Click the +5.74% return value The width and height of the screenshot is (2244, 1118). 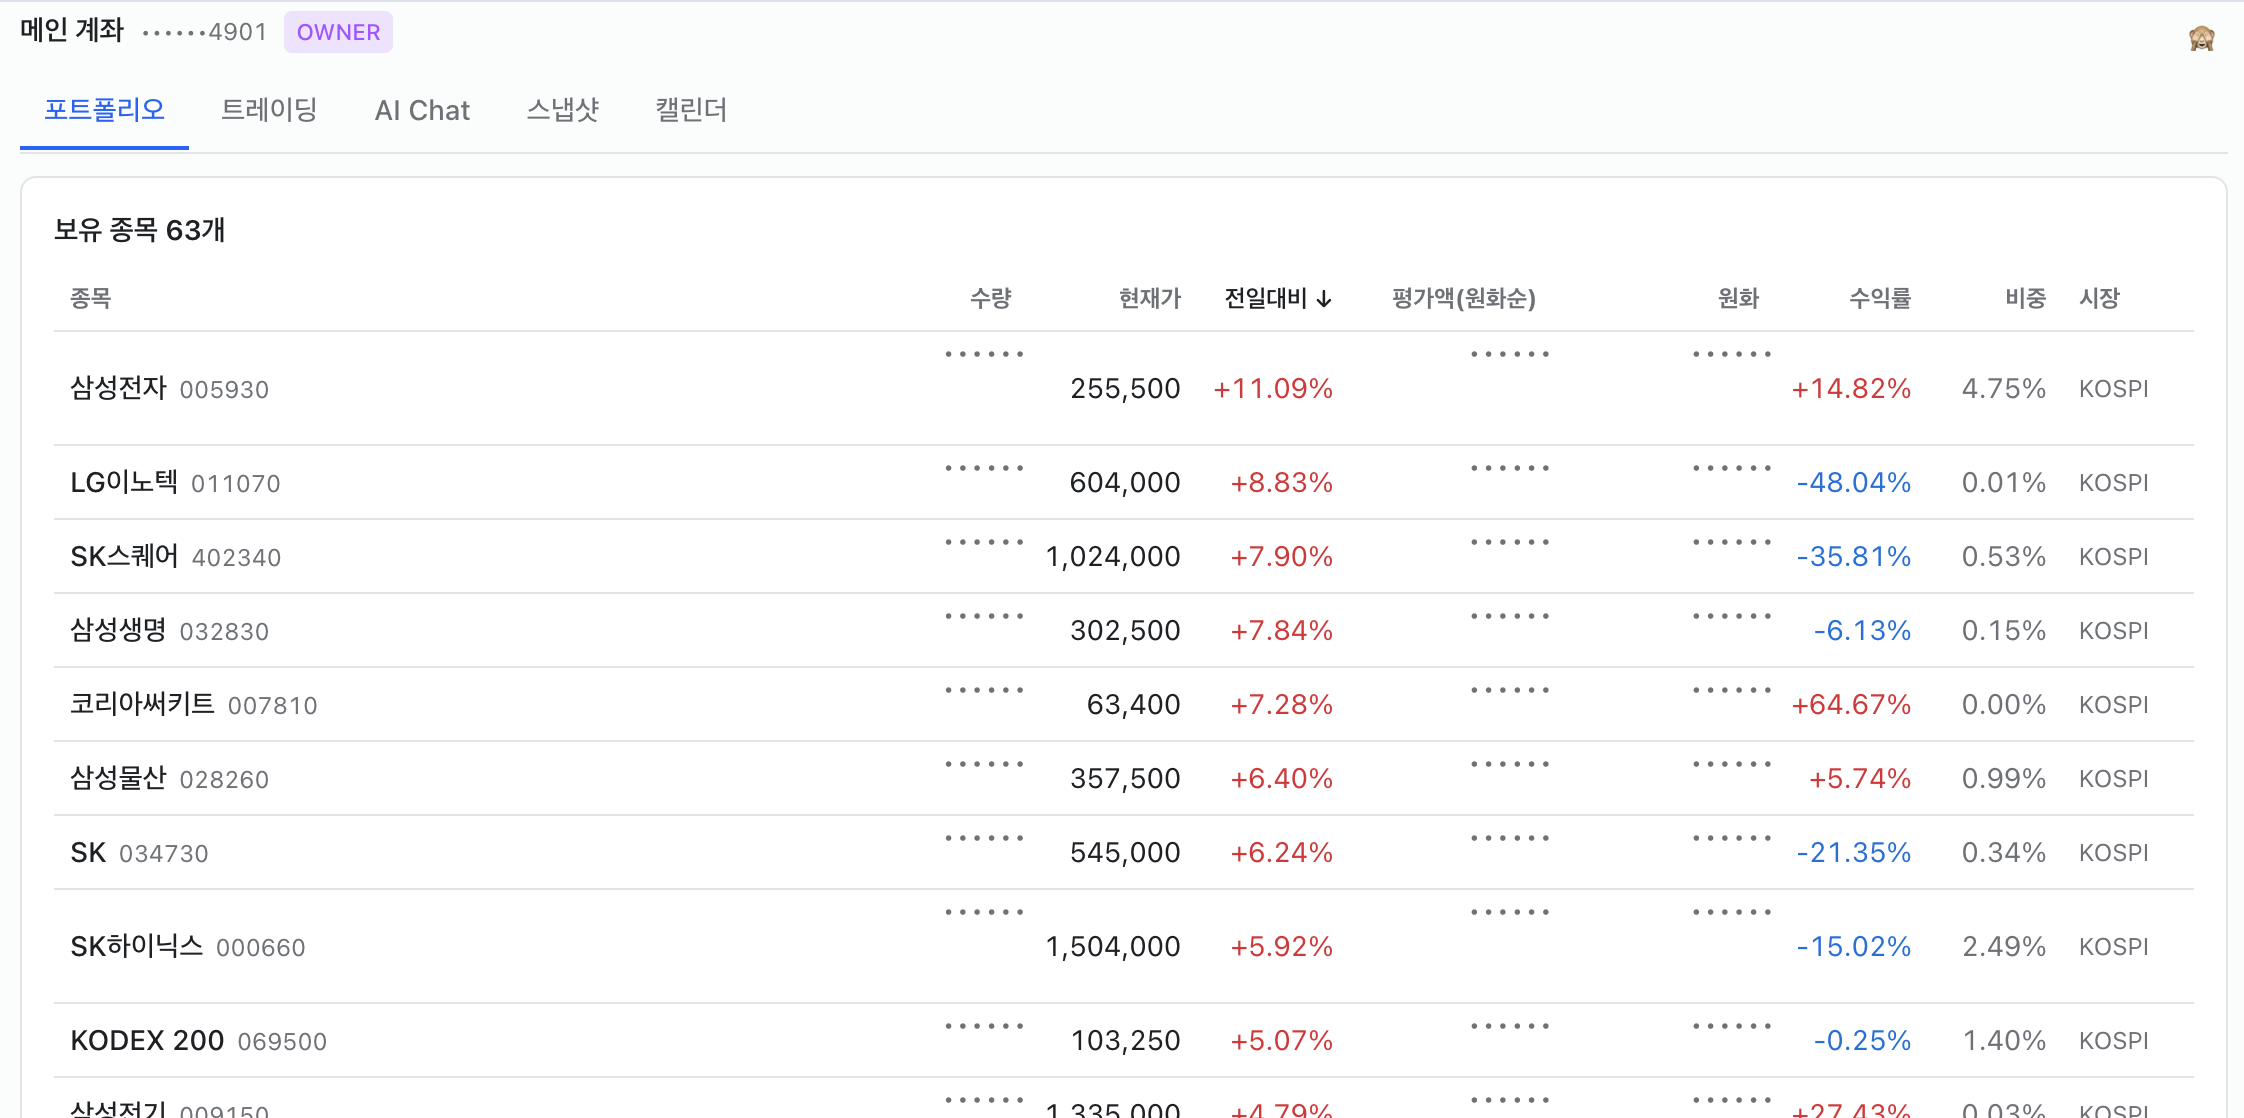(x=1860, y=778)
